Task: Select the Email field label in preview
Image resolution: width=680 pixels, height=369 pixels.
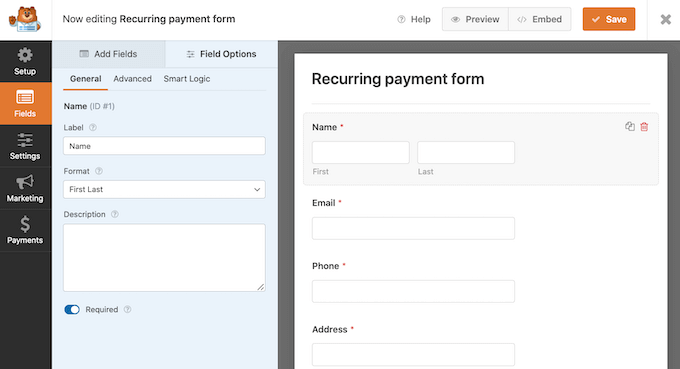Action: pos(324,203)
